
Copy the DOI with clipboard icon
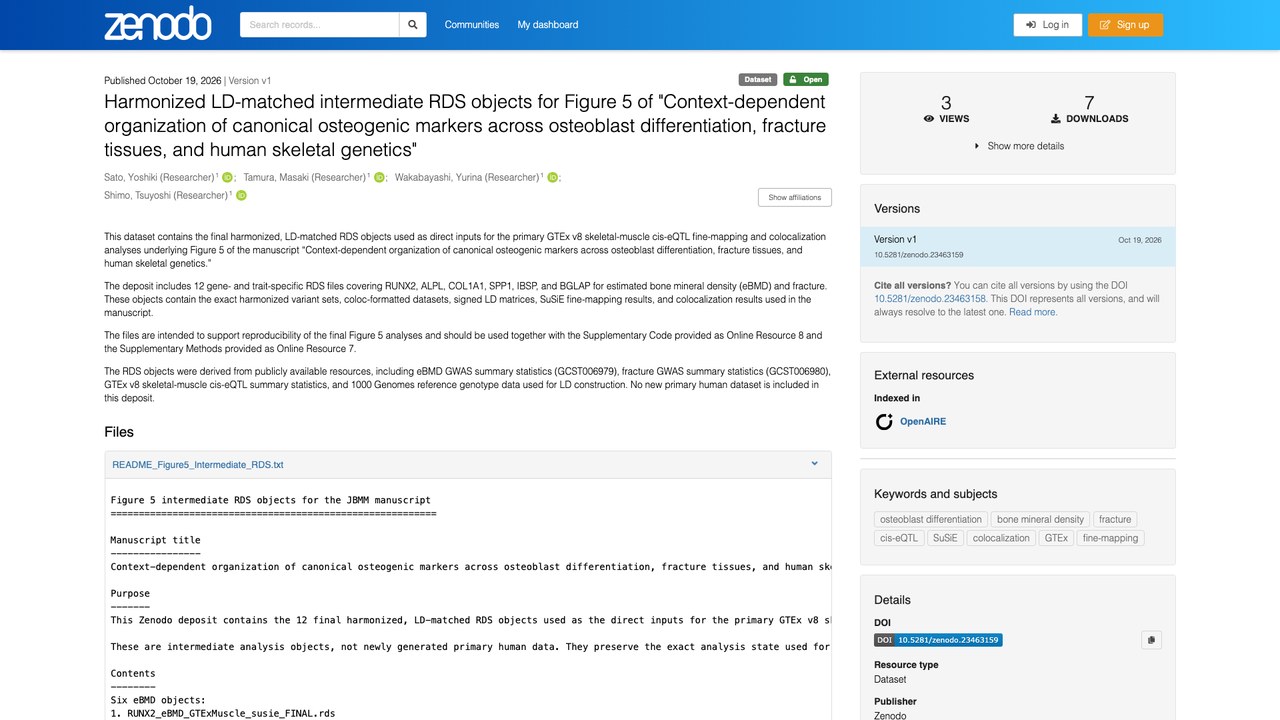pos(1151,640)
